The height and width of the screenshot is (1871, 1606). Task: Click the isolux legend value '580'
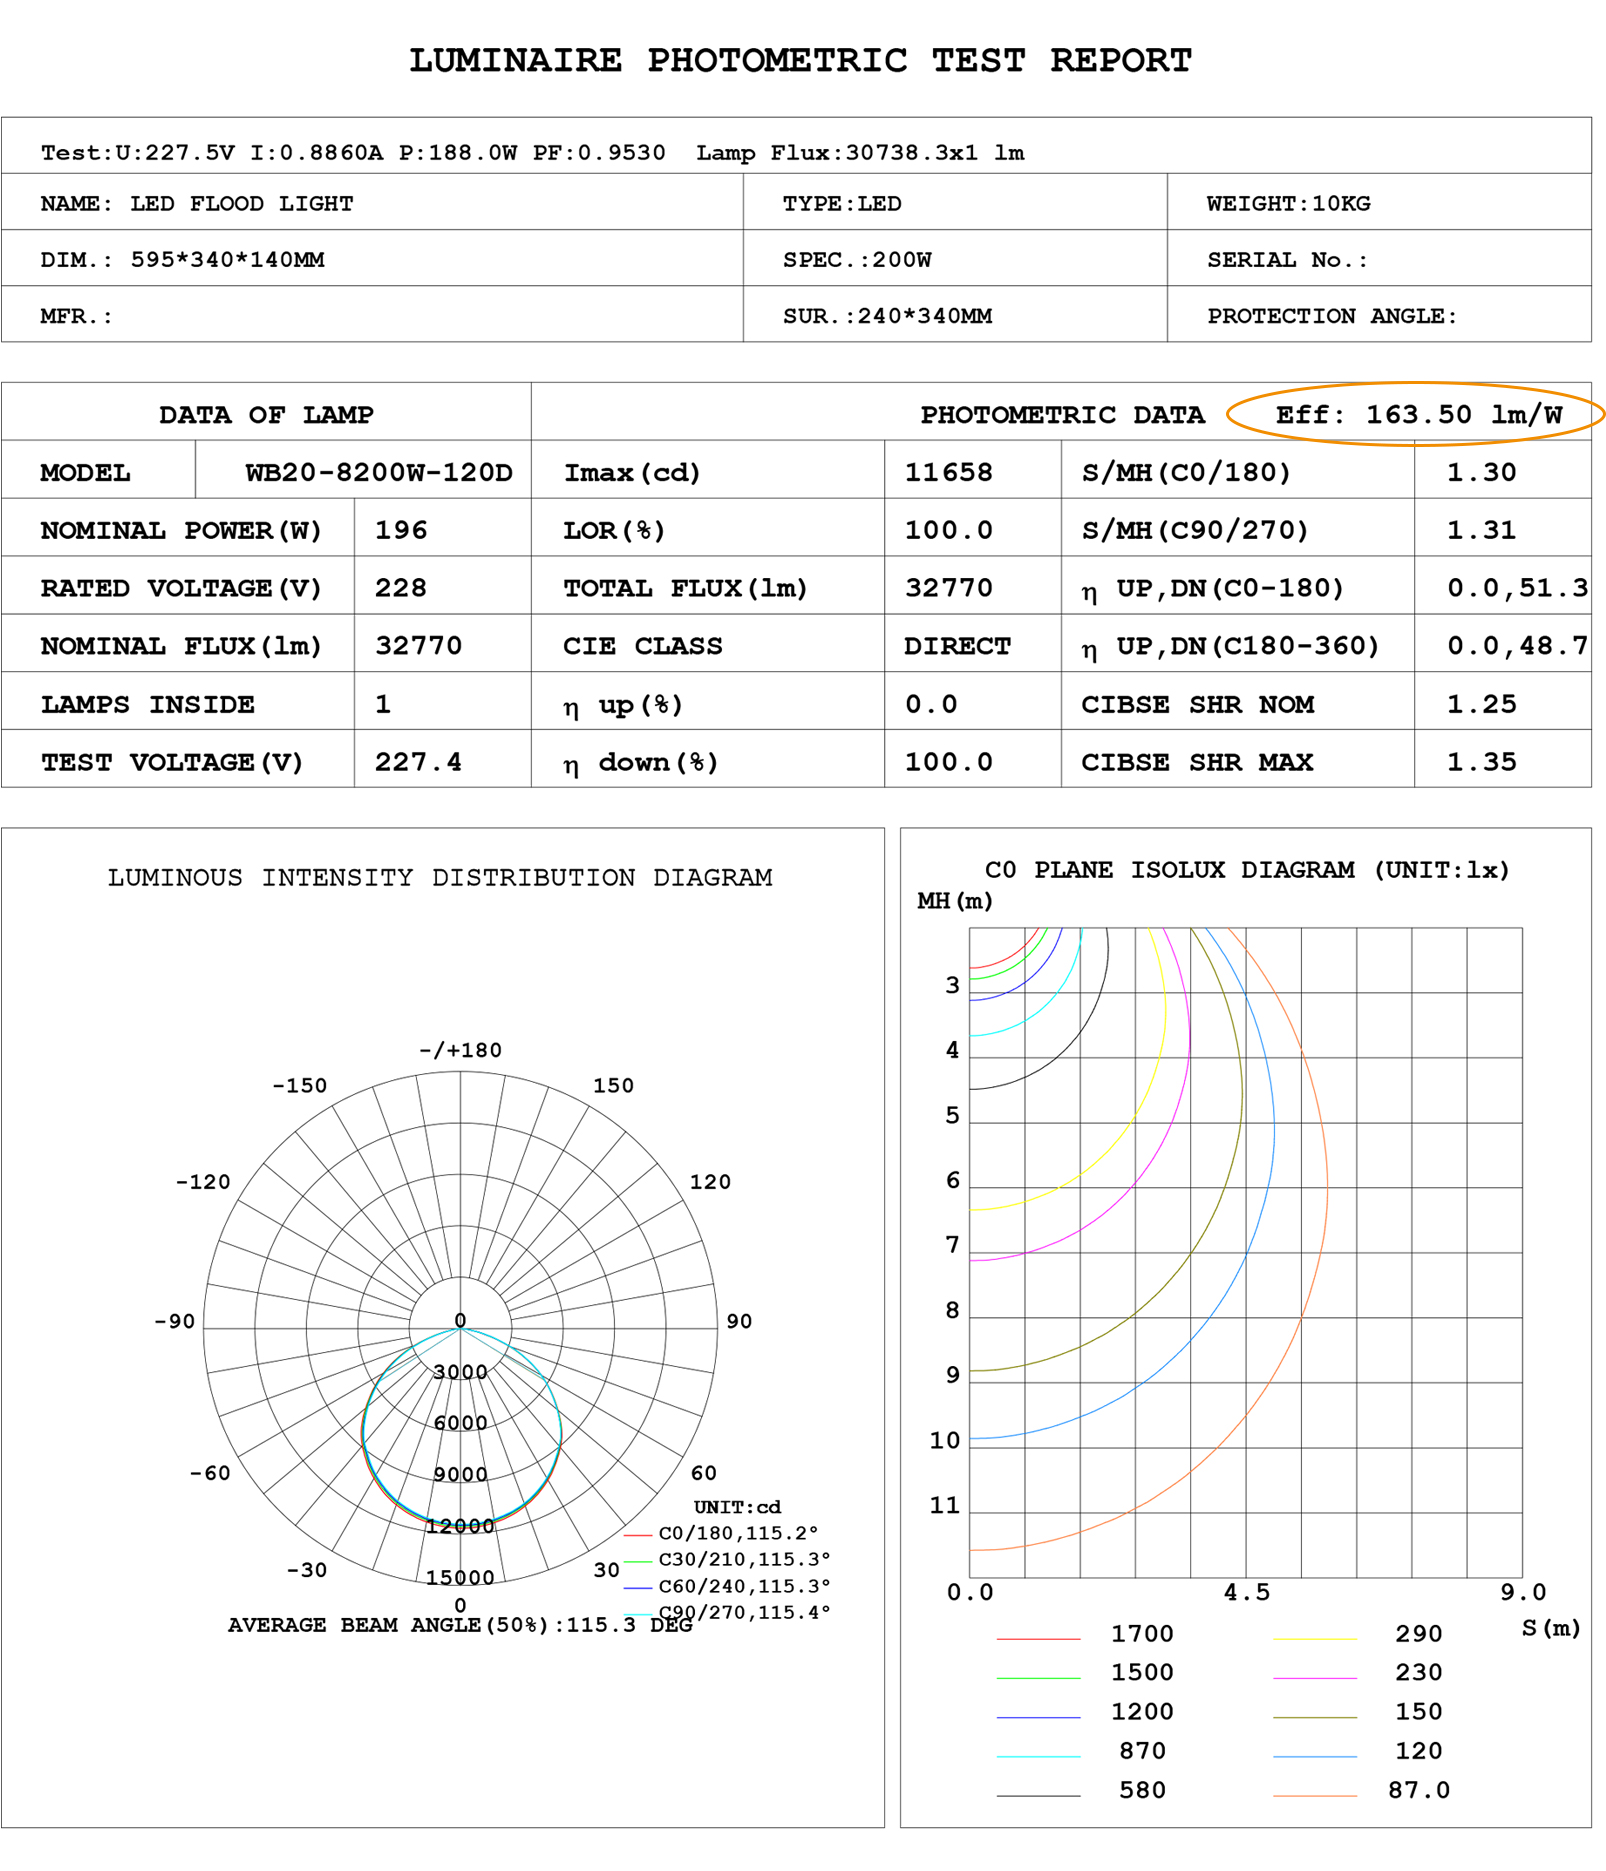1142,1790
